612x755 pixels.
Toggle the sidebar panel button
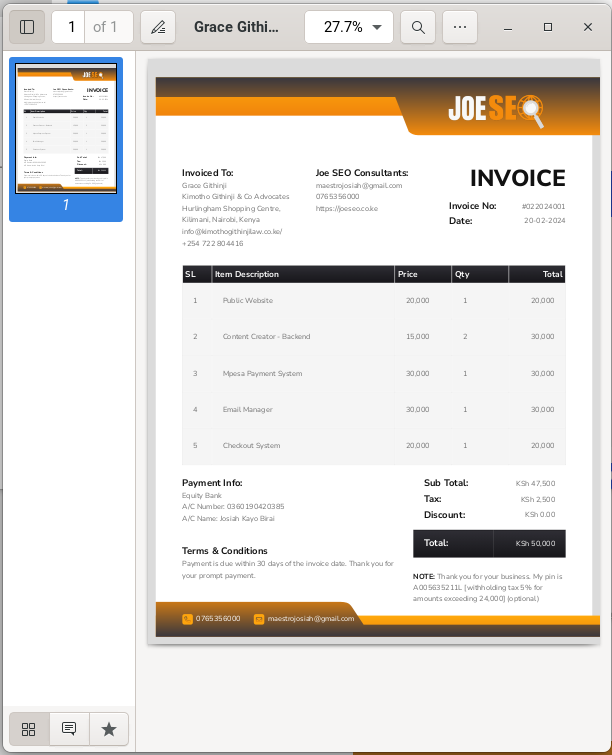(27, 27)
